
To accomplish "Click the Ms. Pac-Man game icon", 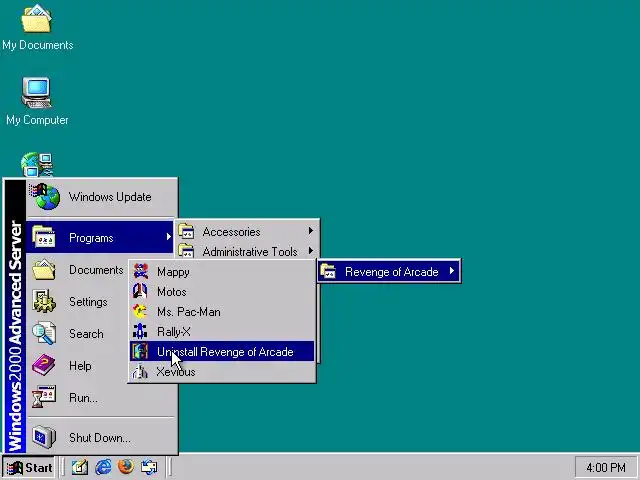I will click(x=140, y=311).
